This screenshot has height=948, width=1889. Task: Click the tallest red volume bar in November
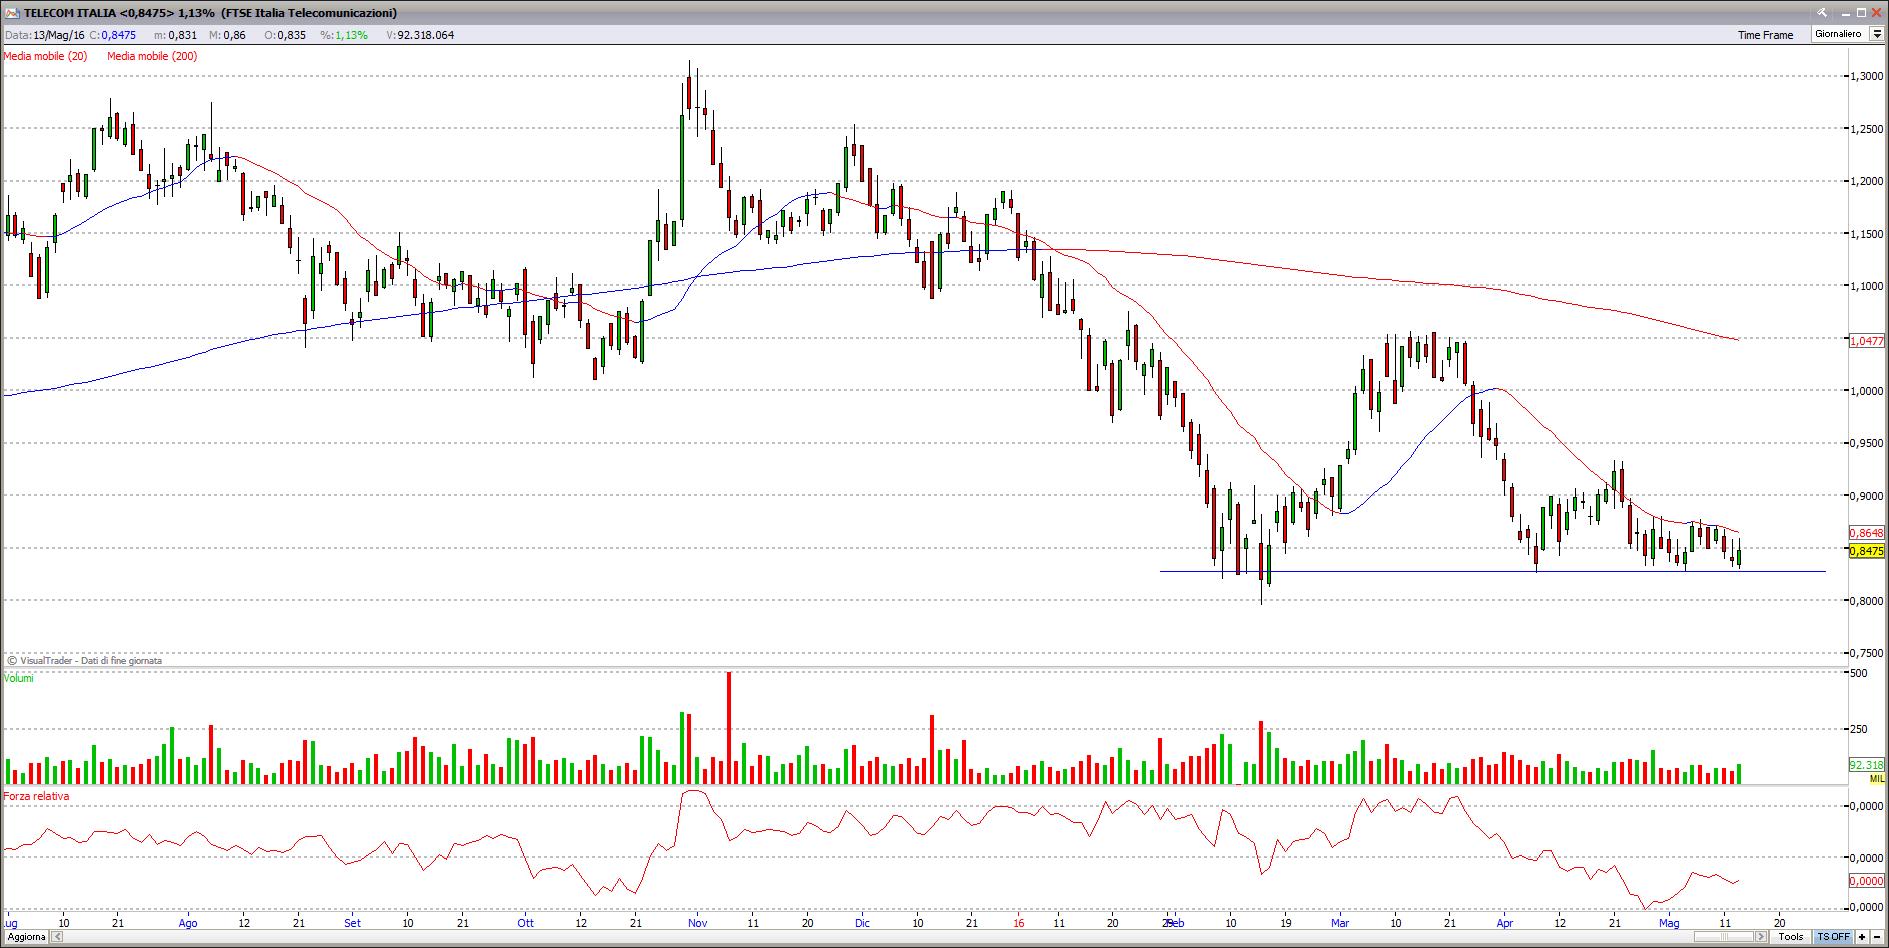click(729, 728)
